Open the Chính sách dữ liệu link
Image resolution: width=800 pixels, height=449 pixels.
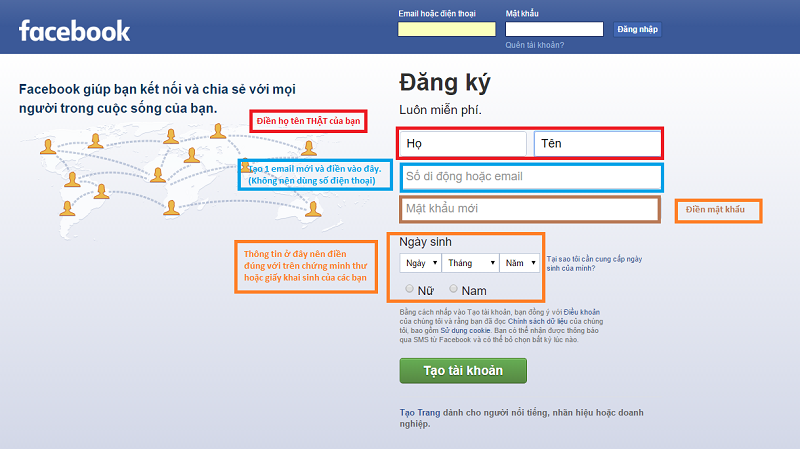tap(537, 321)
